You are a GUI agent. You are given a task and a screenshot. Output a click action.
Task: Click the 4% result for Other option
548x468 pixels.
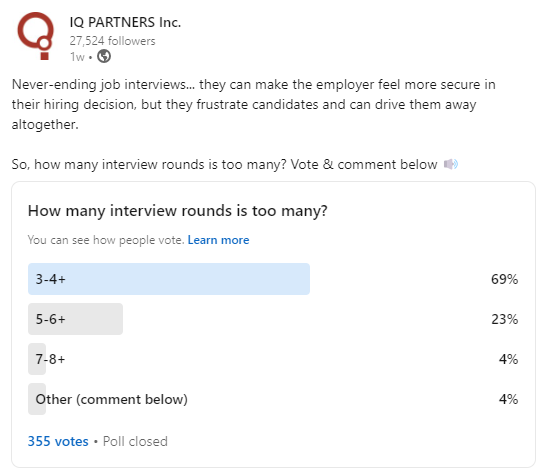click(x=508, y=399)
